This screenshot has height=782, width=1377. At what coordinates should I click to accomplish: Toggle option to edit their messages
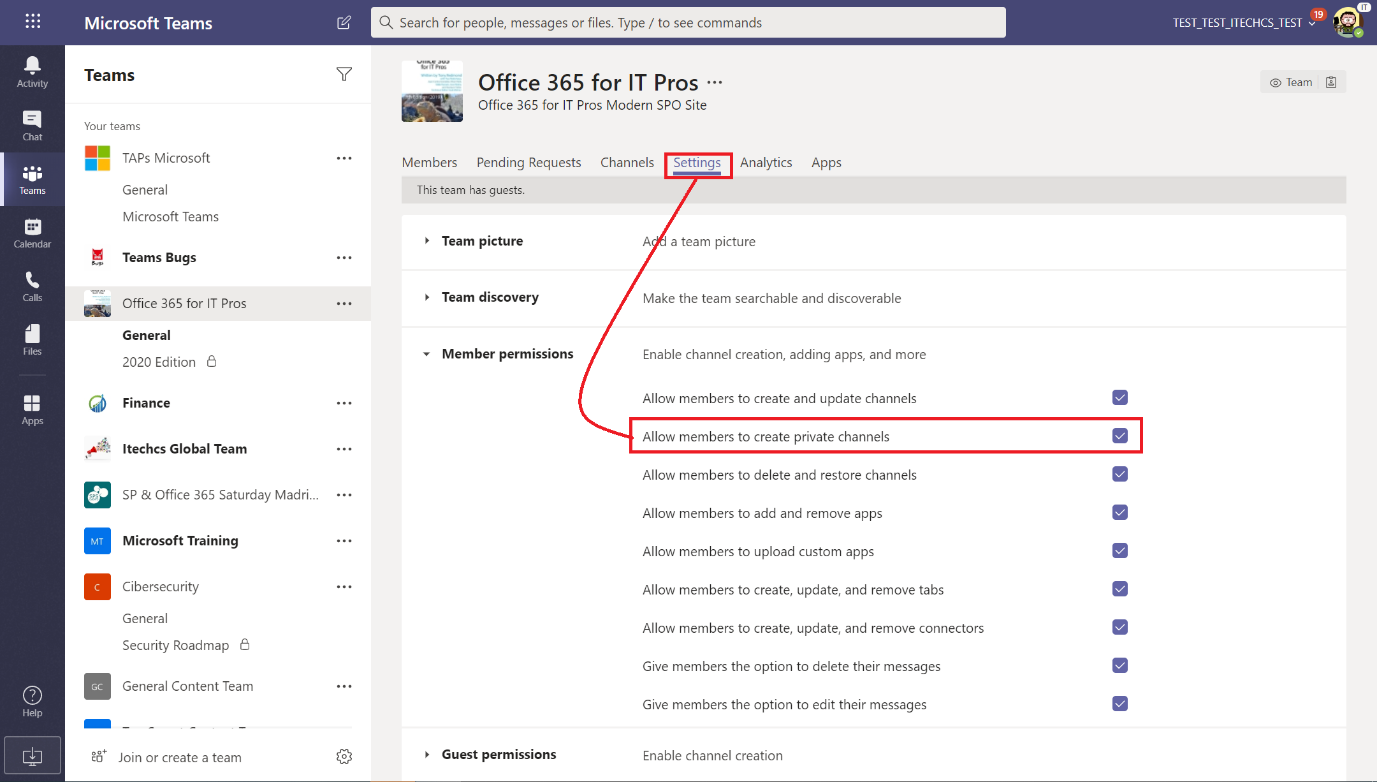click(x=1119, y=704)
